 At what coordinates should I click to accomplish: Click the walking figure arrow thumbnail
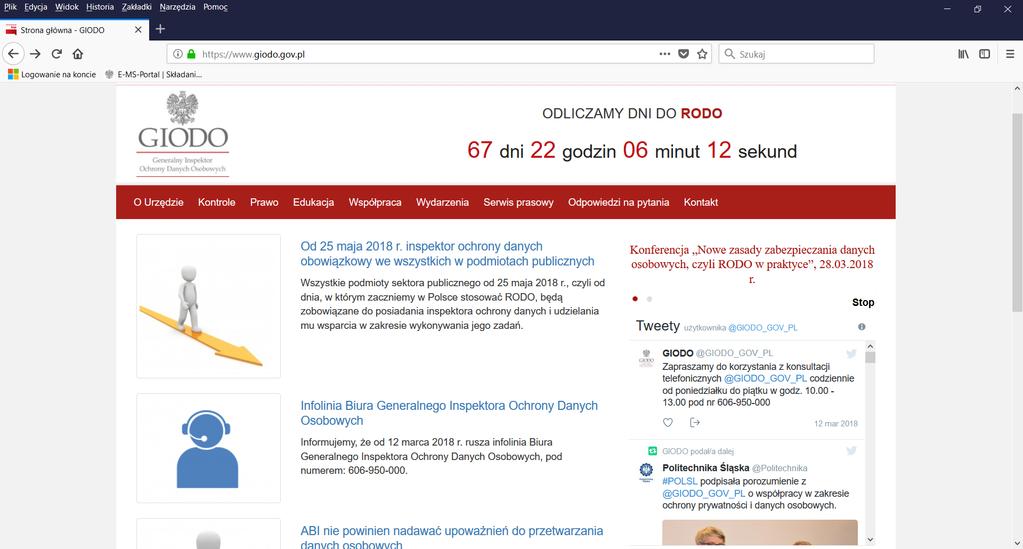pos(208,306)
